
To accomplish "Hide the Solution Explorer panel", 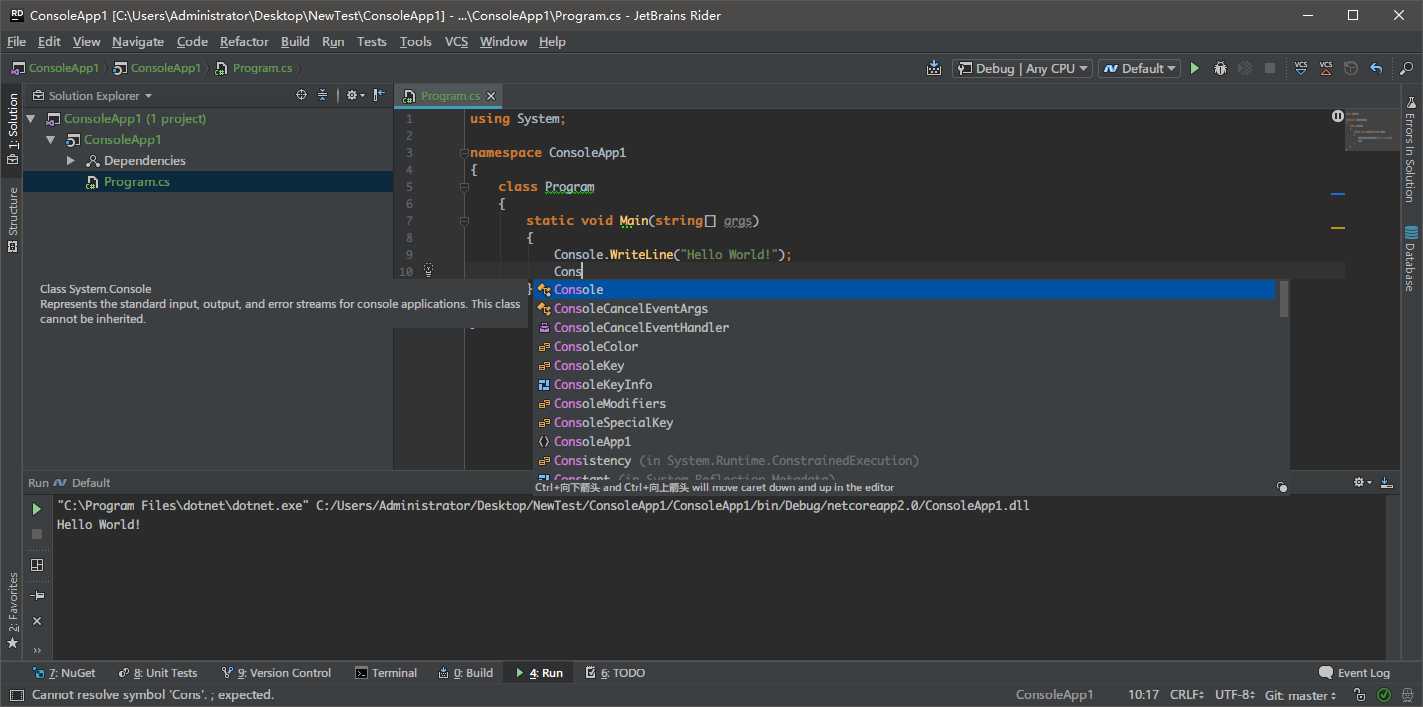I will (378, 95).
